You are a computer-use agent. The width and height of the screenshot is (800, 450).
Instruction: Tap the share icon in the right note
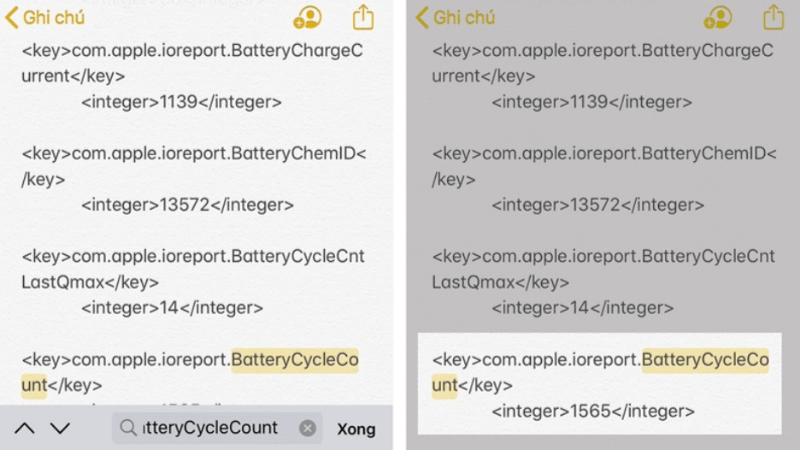coord(773,17)
